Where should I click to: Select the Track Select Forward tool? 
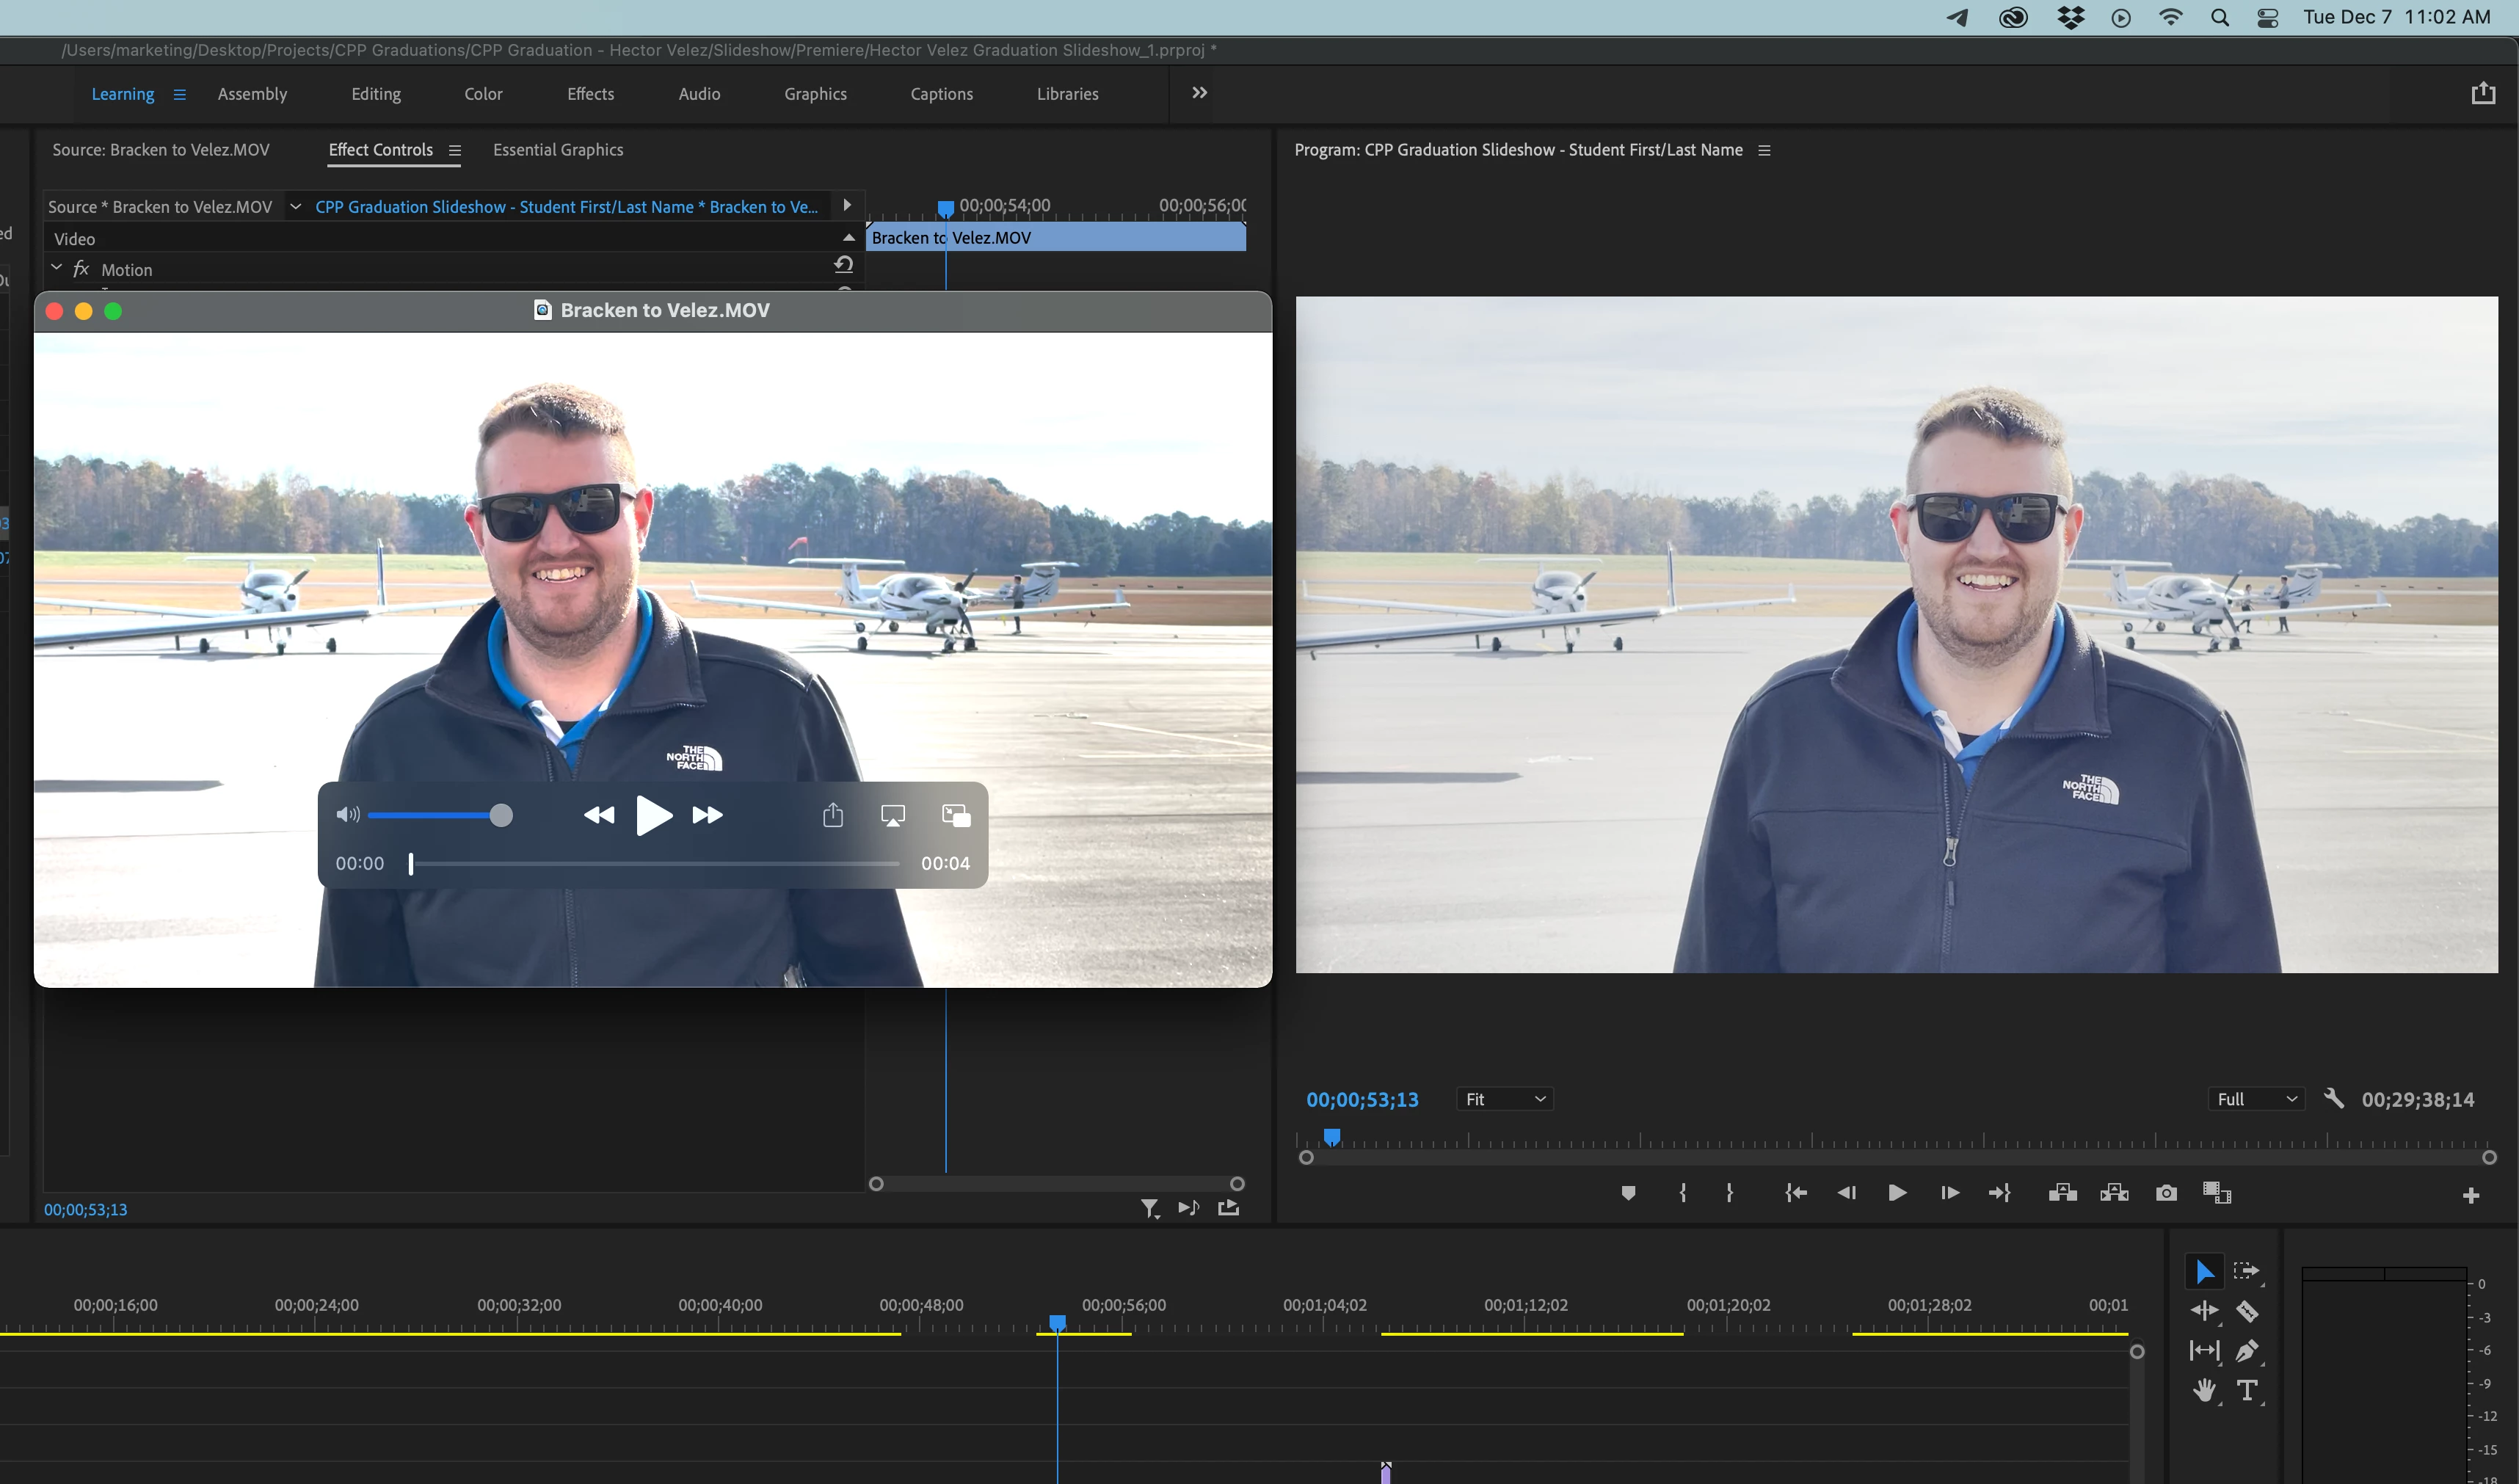pos(2246,1271)
